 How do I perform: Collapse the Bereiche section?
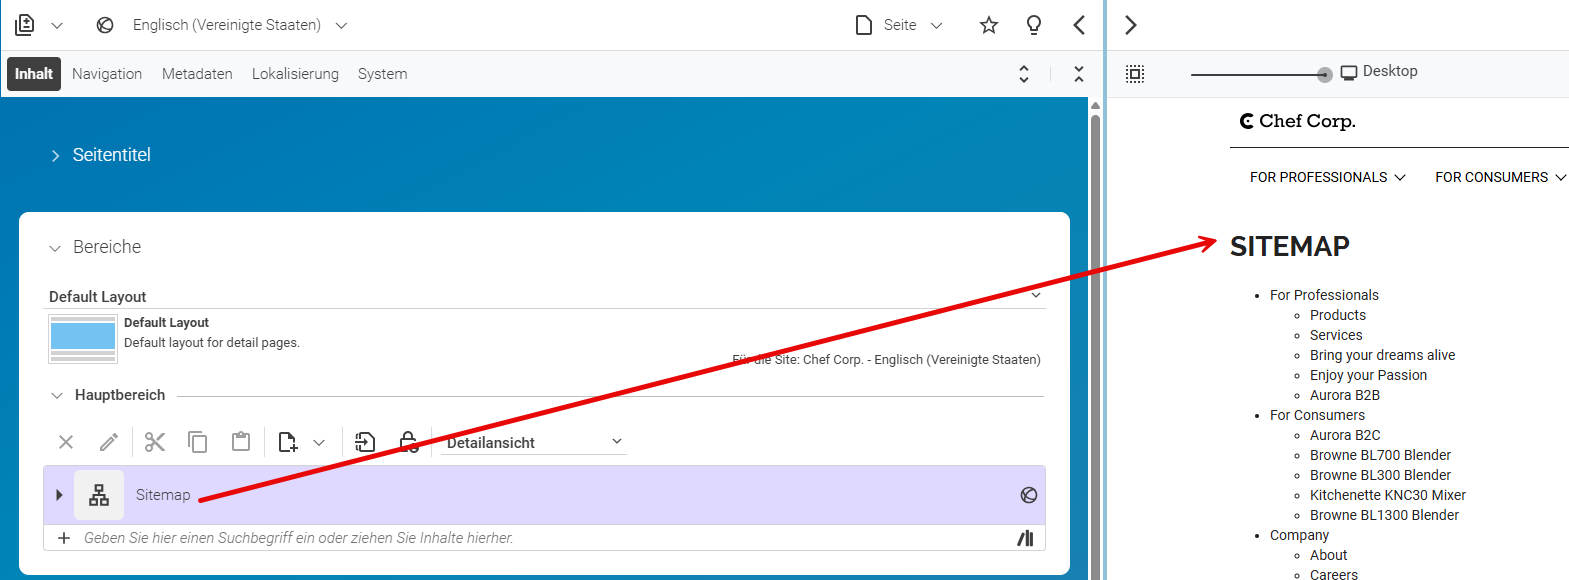coord(95,247)
